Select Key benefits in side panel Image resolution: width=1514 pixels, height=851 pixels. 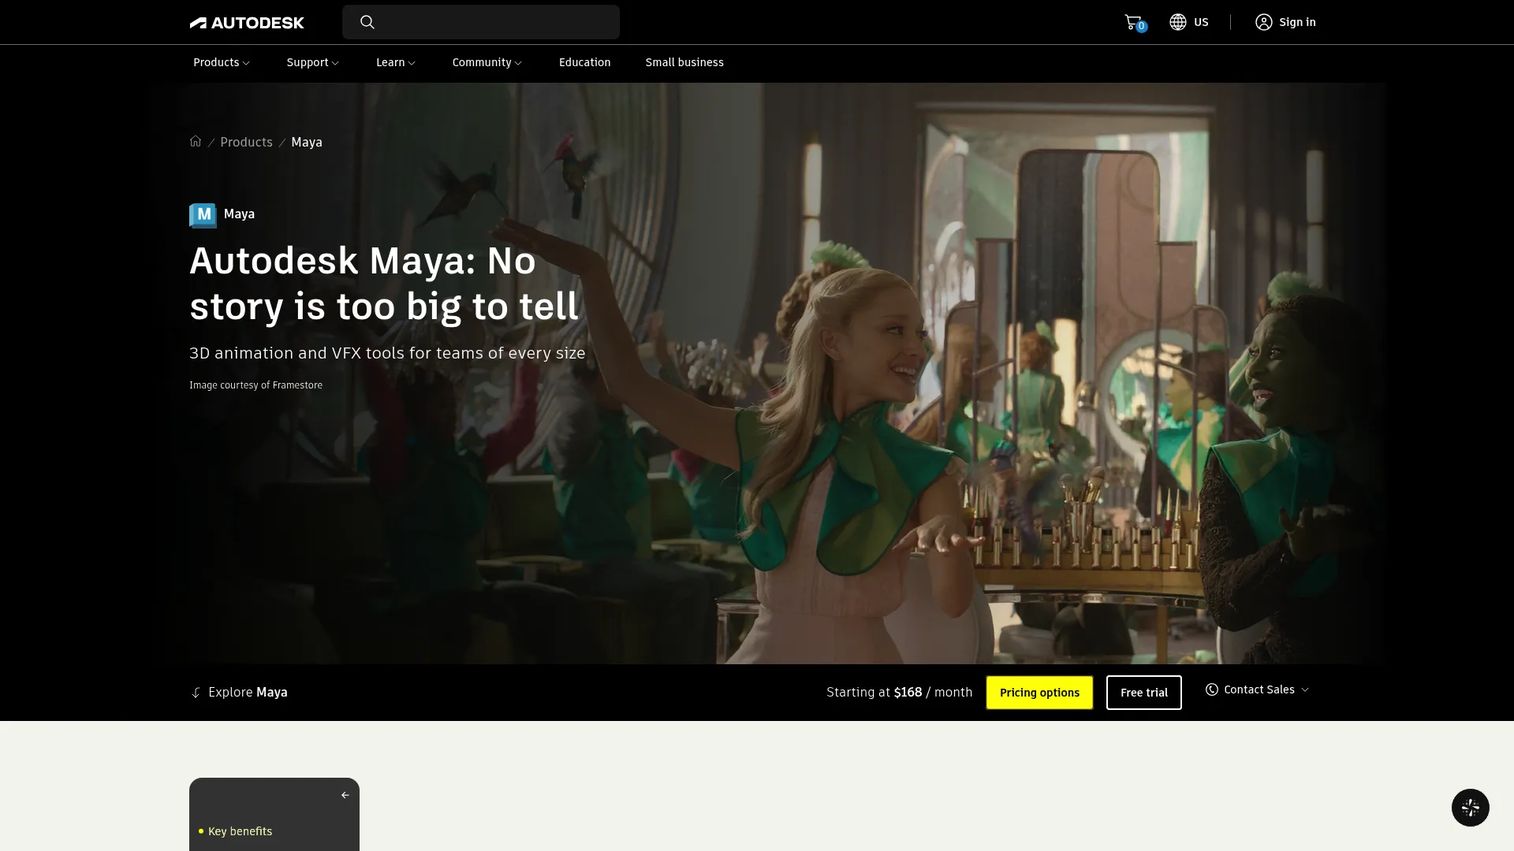coord(240,831)
